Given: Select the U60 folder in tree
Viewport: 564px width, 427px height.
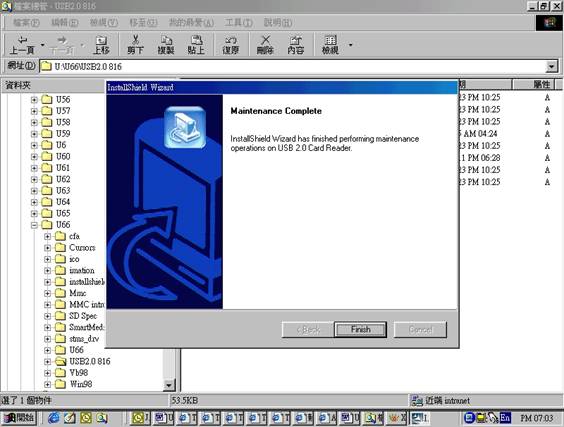Looking at the screenshot, I should (x=63, y=156).
